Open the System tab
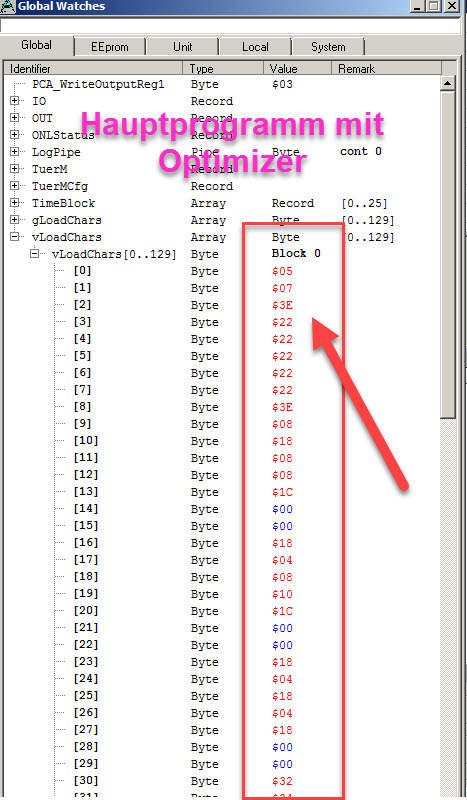Viewport: 467px width, 800px height. pyautogui.click(x=328, y=47)
